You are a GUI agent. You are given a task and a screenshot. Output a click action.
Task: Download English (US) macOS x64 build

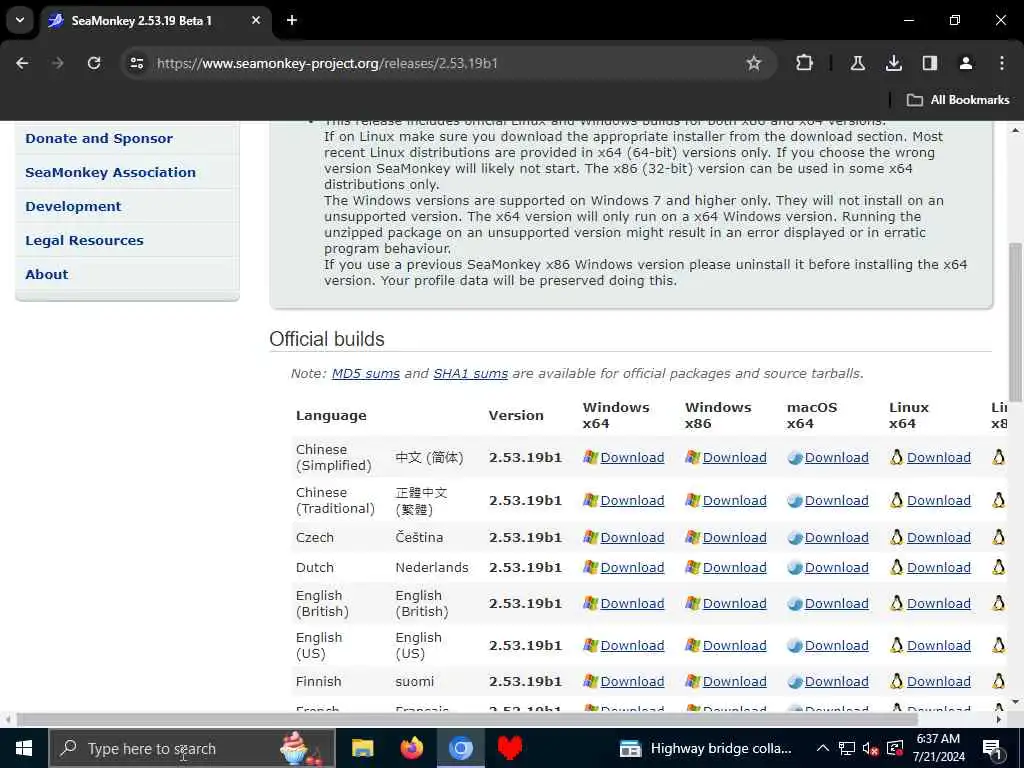[x=837, y=645]
